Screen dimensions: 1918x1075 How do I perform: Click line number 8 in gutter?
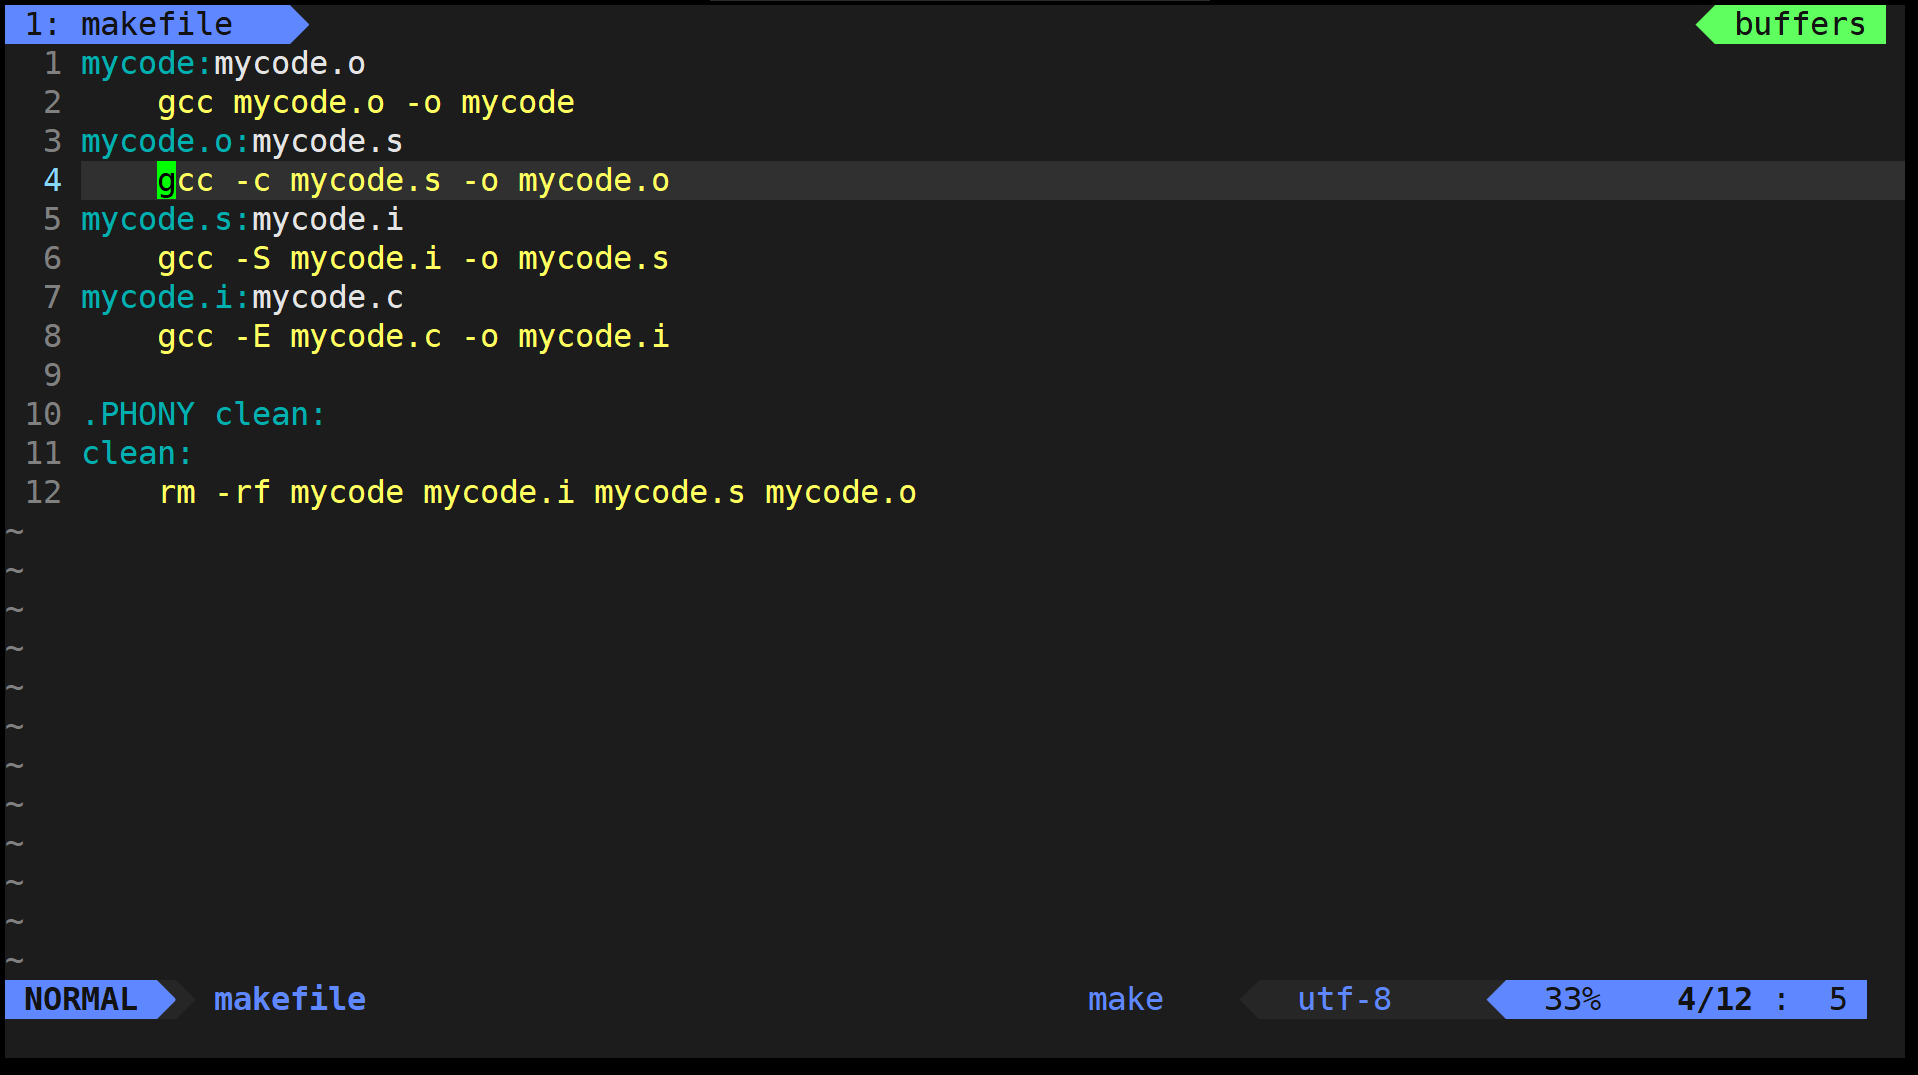click(52, 336)
